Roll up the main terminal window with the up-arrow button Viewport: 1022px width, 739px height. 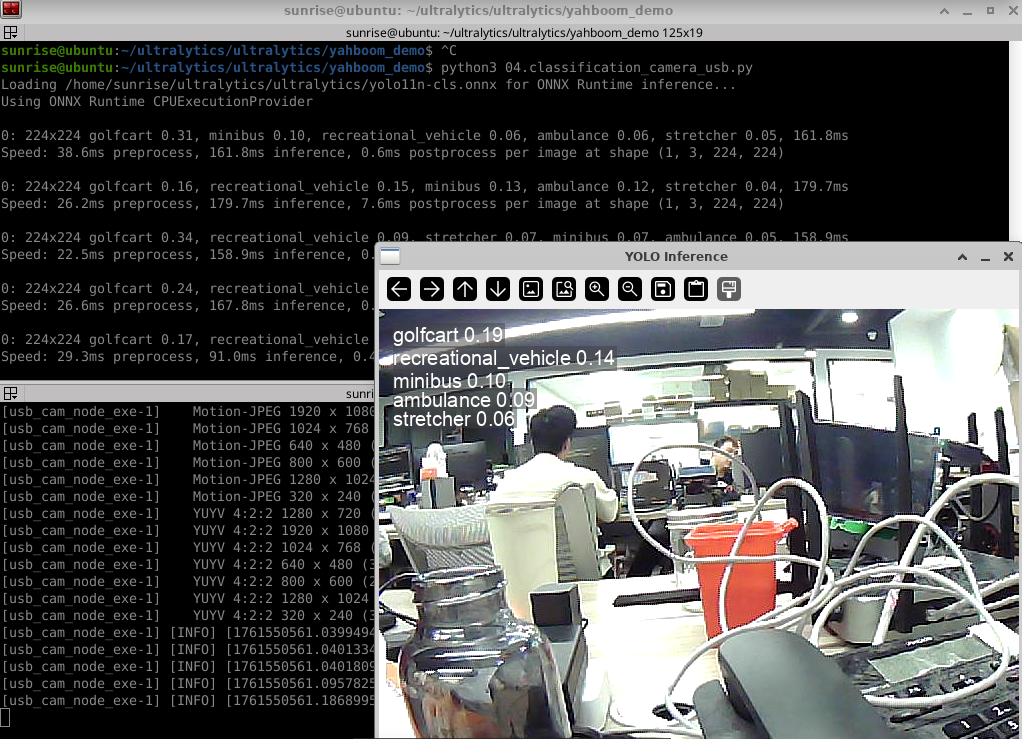pyautogui.click(x=944, y=10)
